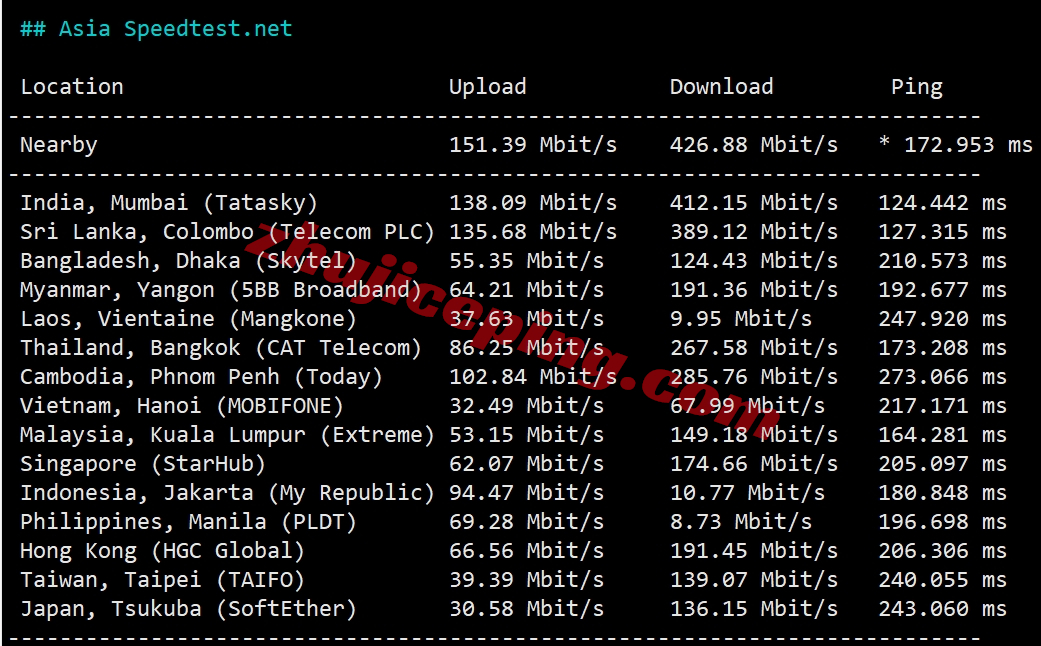Click Myanmar download 191.36 Mbit/s
This screenshot has height=646, width=1041.
coord(754,289)
